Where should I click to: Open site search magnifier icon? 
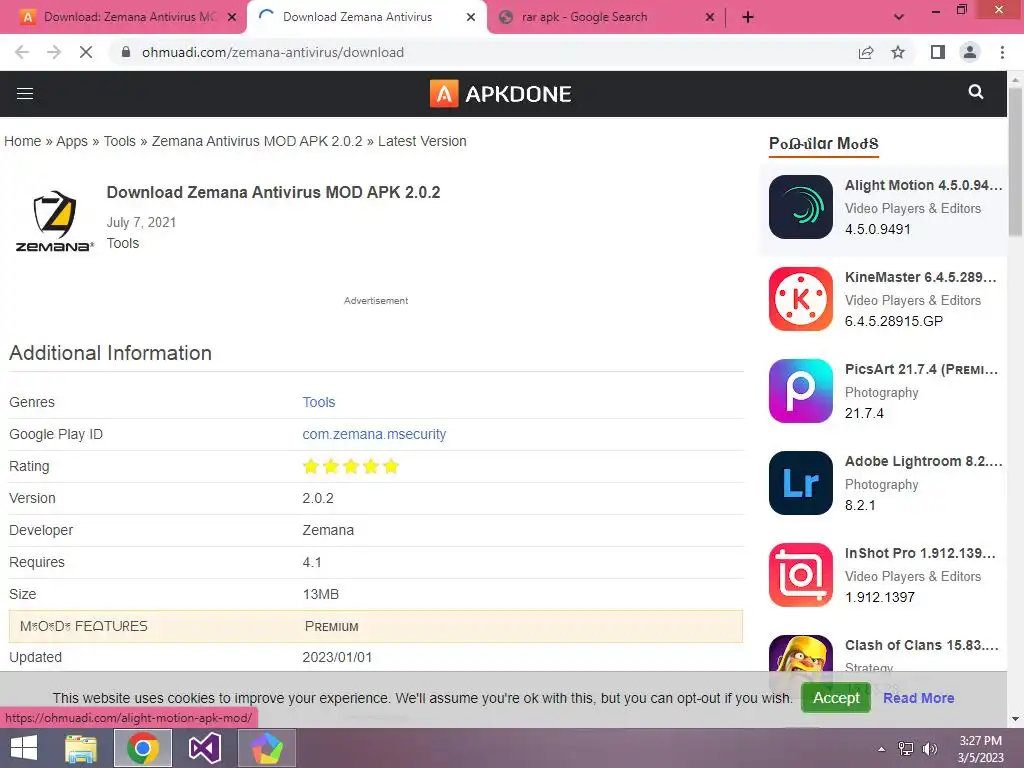pos(976,92)
